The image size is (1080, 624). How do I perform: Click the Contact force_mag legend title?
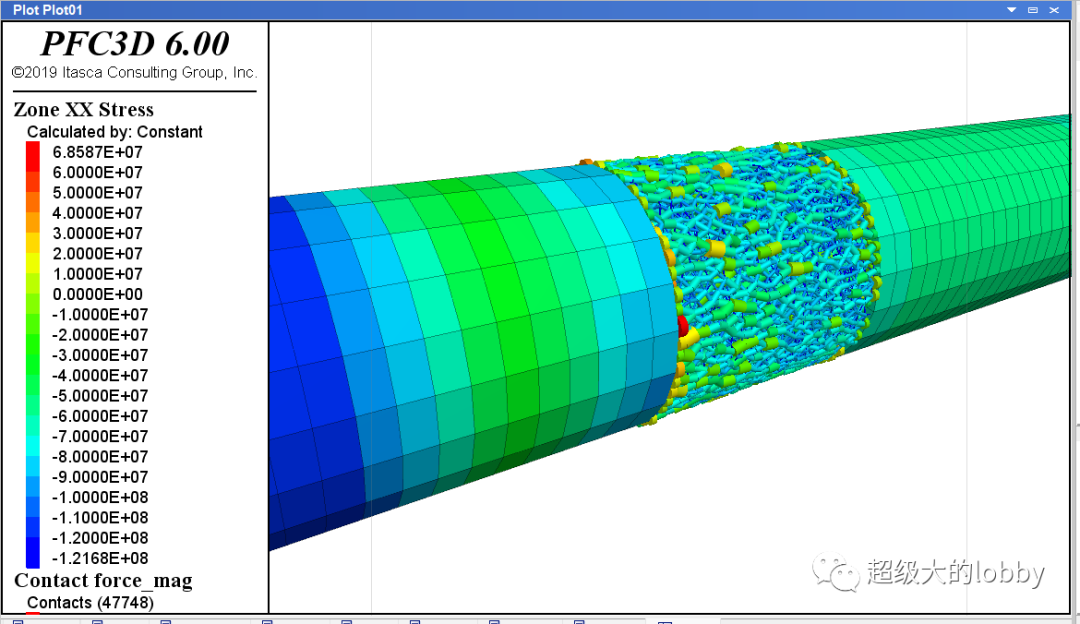[x=103, y=581]
